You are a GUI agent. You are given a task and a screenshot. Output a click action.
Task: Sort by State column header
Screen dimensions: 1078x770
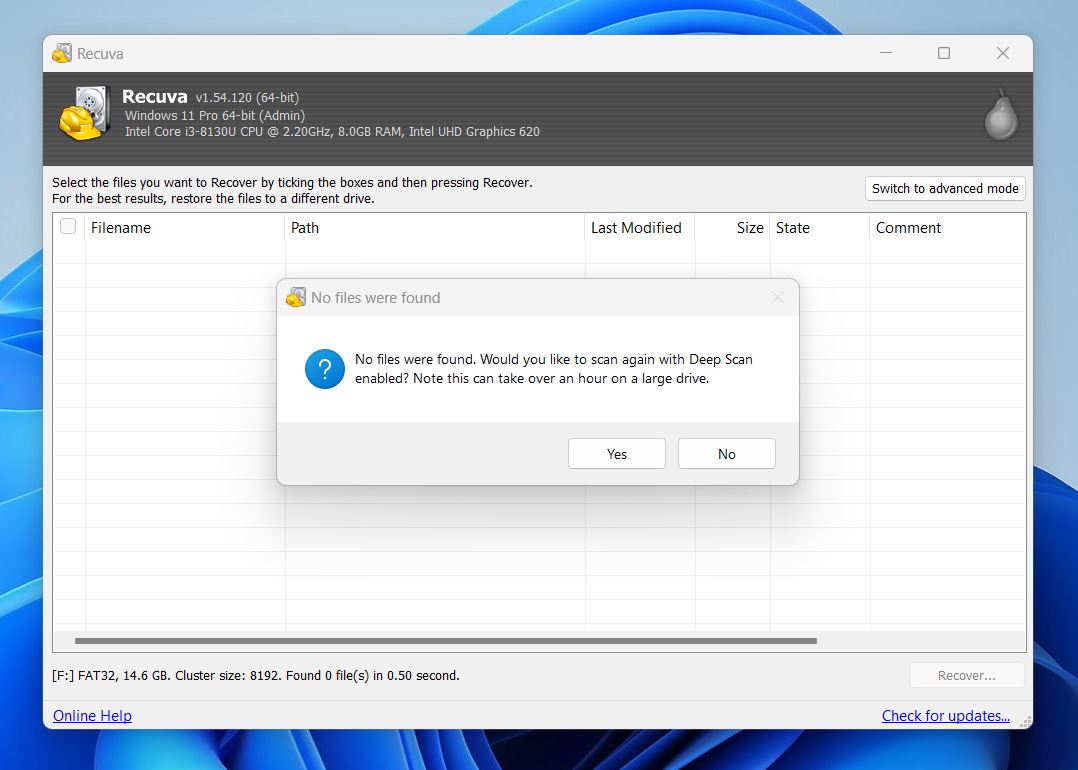[x=820, y=228]
